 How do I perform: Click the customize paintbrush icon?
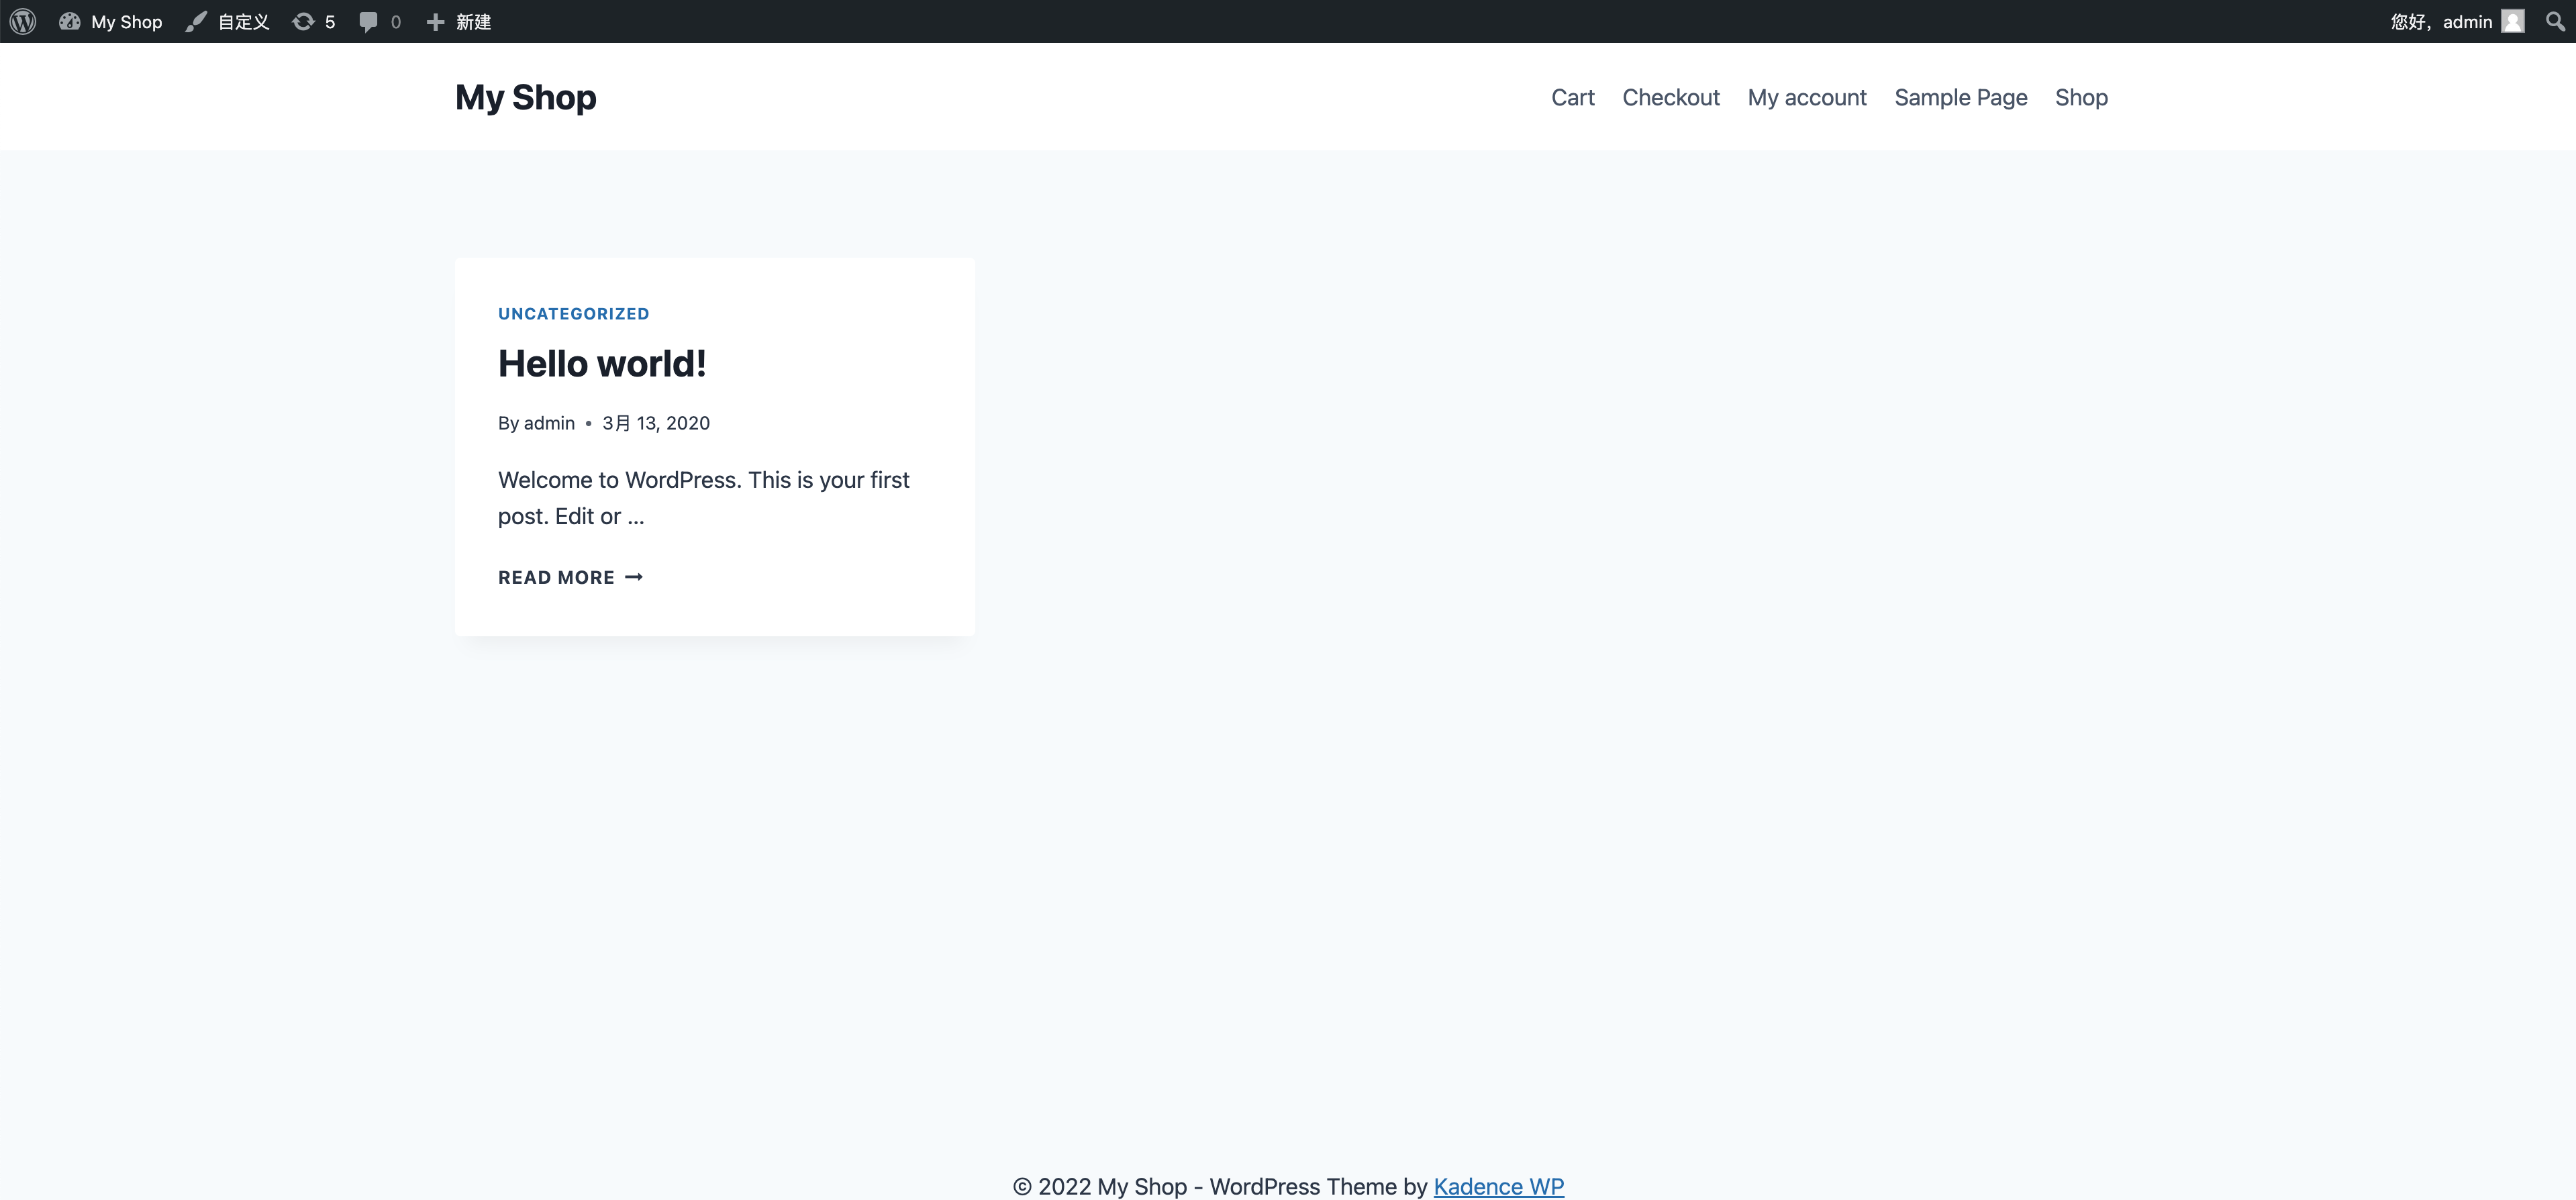pos(196,21)
